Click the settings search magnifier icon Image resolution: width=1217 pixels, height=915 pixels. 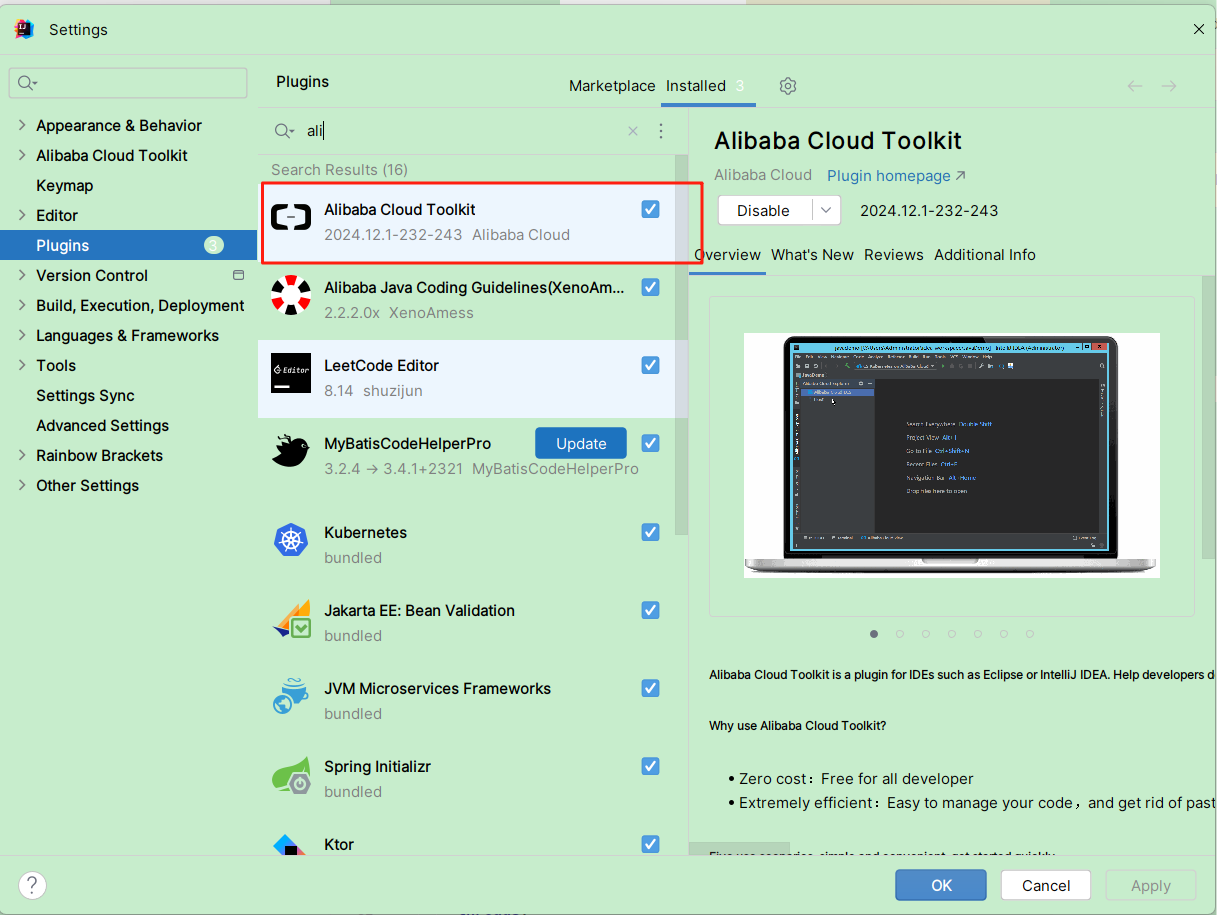[x=26, y=83]
